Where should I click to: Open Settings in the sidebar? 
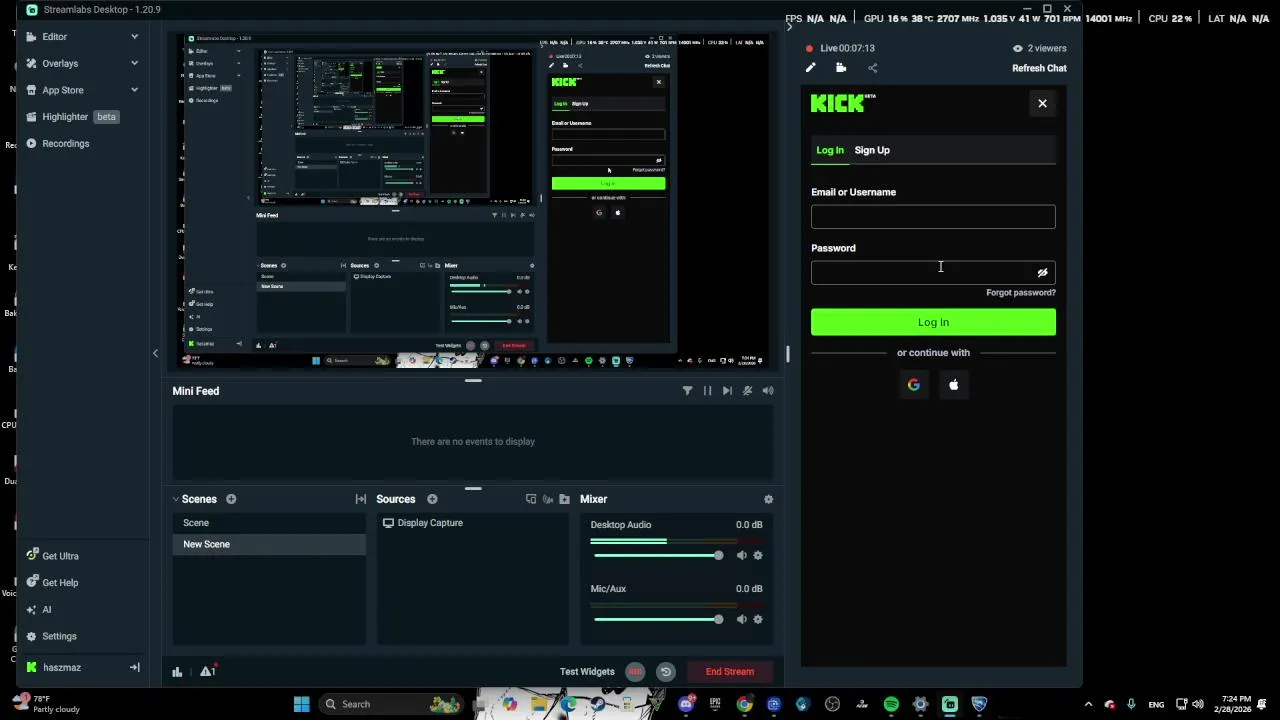tap(59, 636)
